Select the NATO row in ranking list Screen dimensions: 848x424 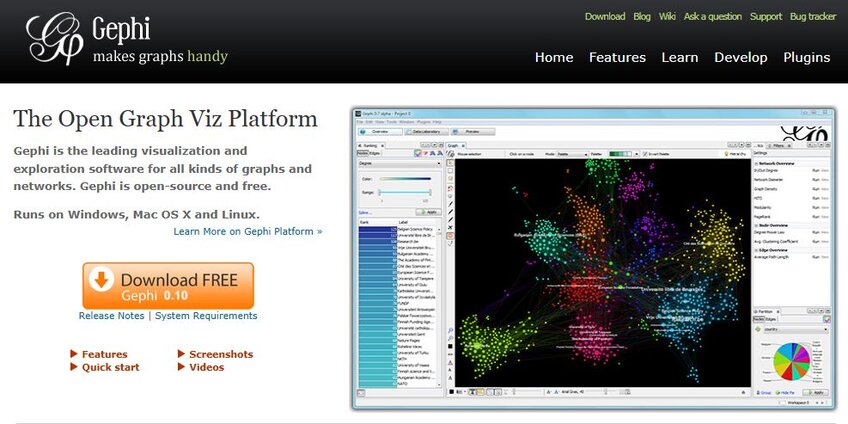click(x=398, y=383)
